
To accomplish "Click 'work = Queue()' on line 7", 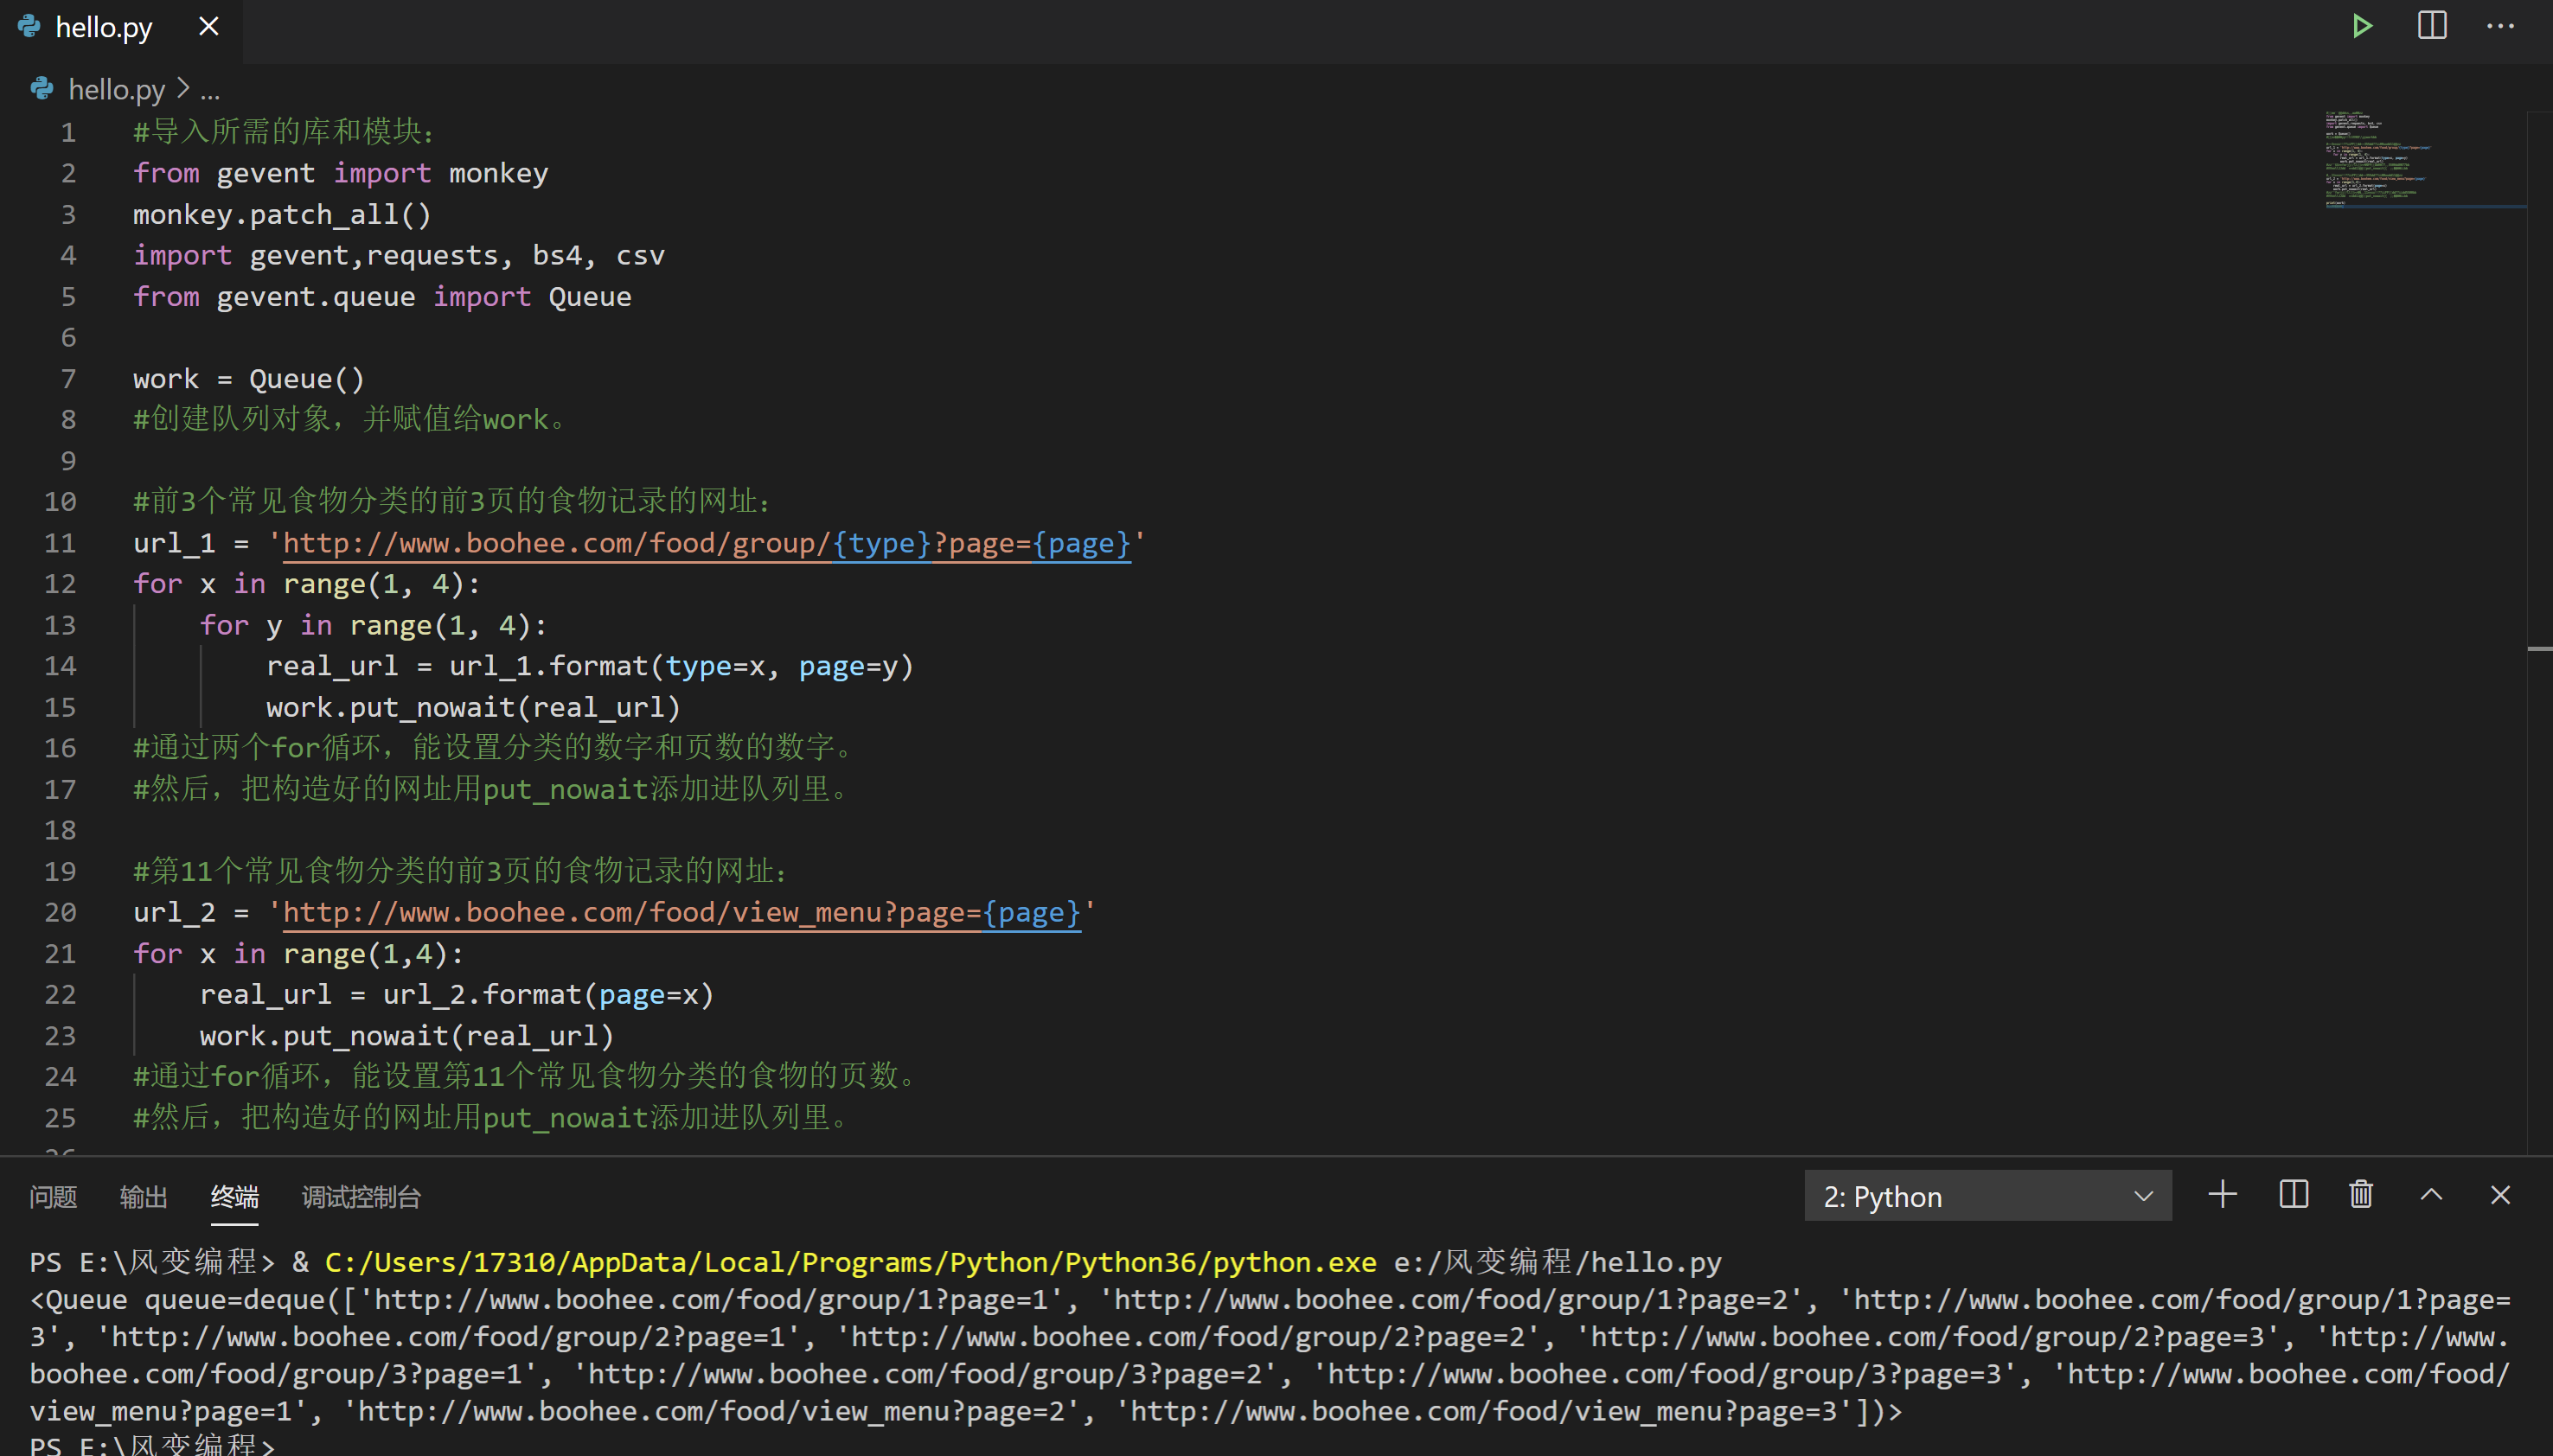I will [249, 379].
